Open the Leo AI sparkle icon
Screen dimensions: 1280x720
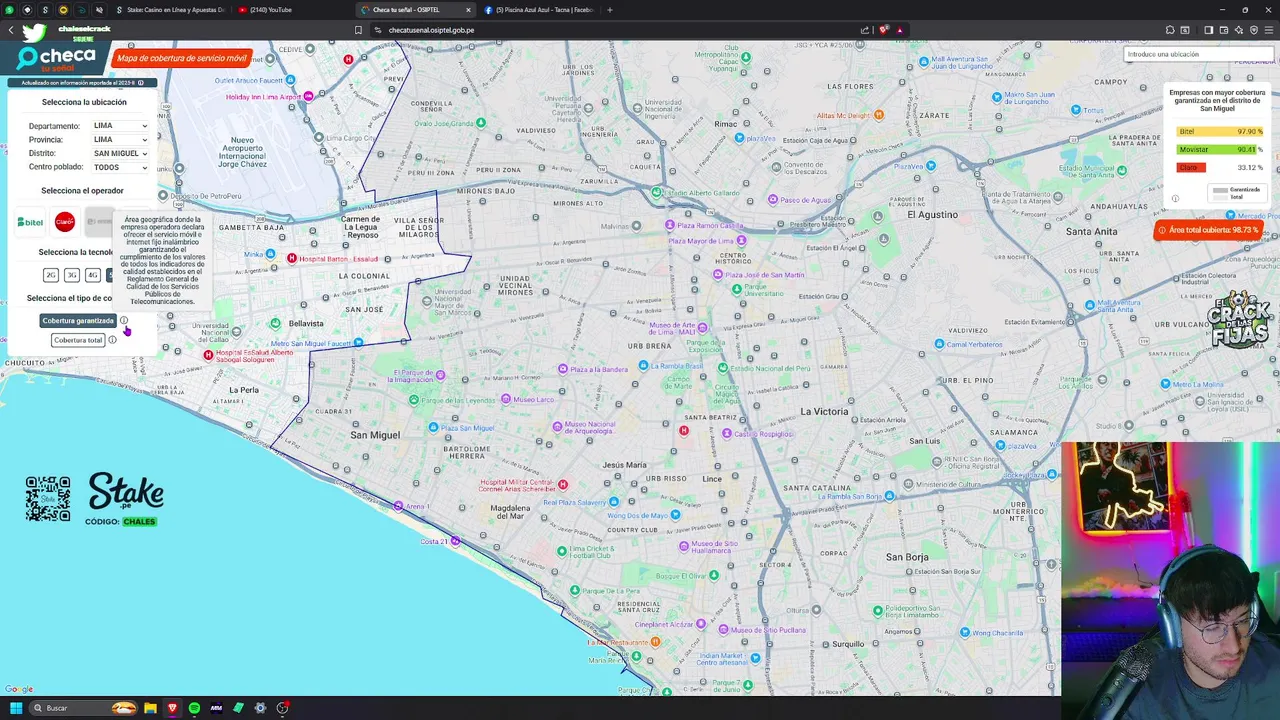pyautogui.click(x=1238, y=30)
